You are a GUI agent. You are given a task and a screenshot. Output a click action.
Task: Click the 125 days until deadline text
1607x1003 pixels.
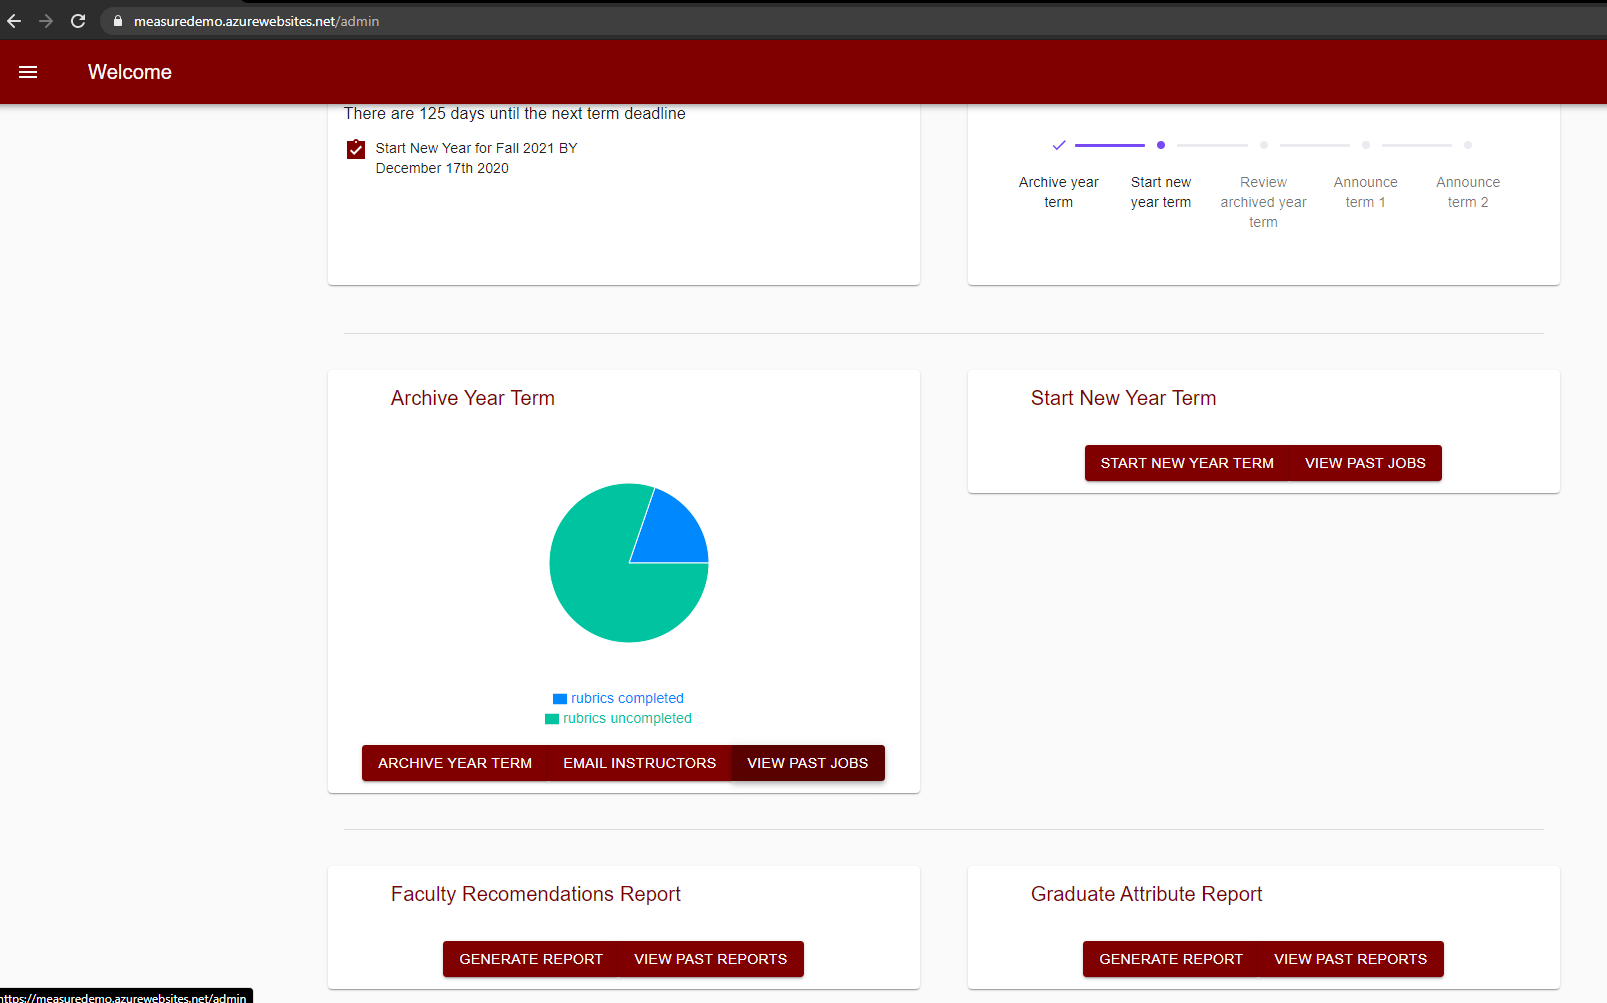click(x=515, y=114)
